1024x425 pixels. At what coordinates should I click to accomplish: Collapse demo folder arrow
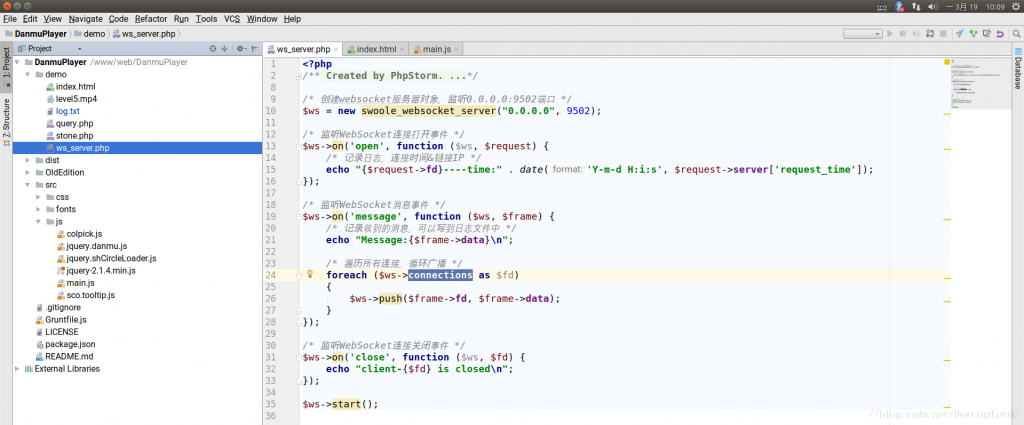(x=28, y=74)
